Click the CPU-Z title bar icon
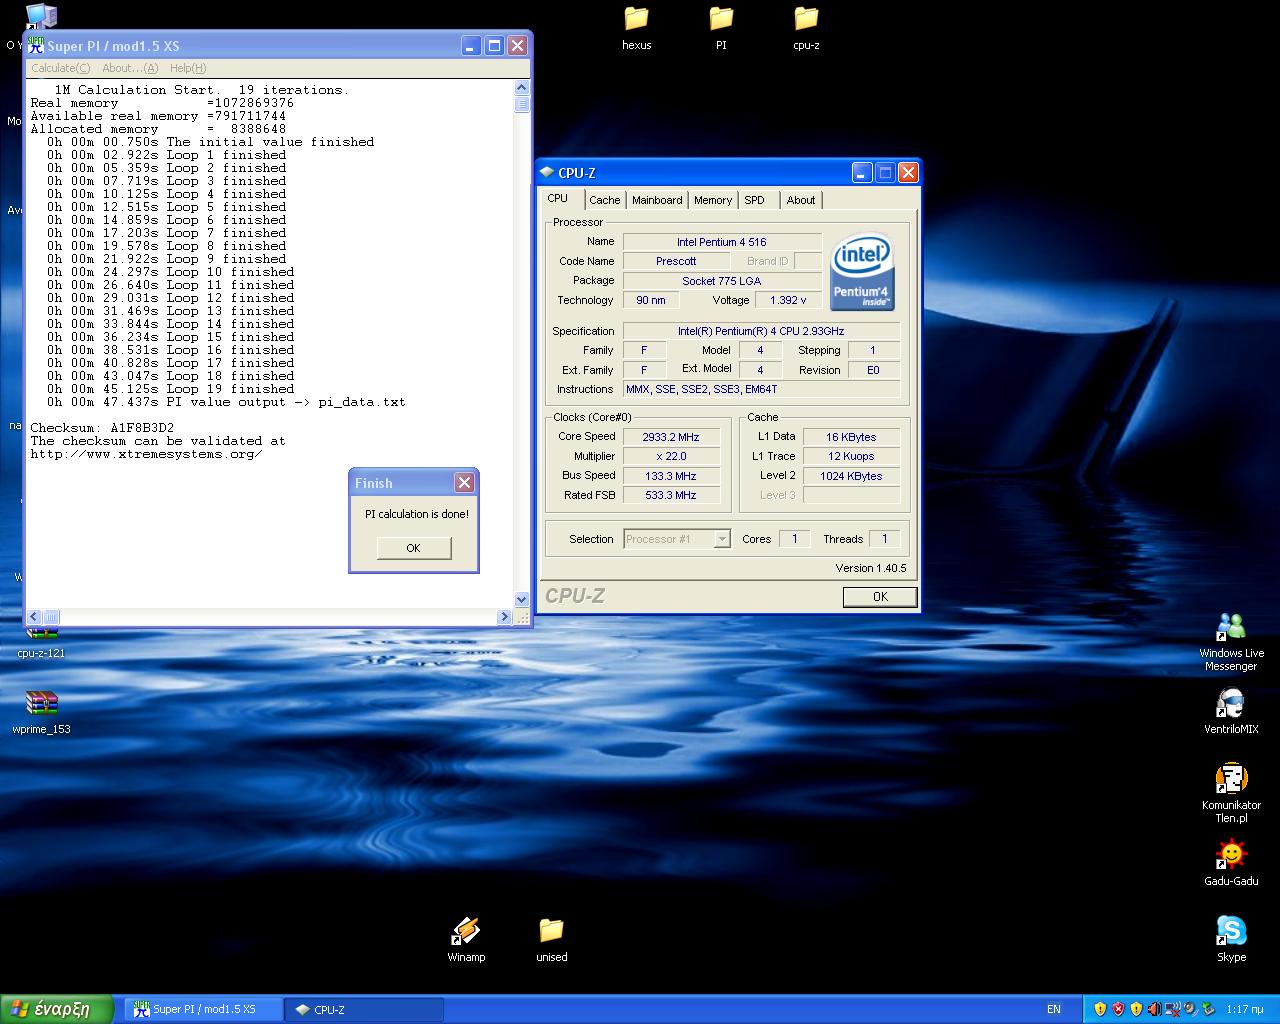Image resolution: width=1280 pixels, height=1024 pixels. [546, 173]
